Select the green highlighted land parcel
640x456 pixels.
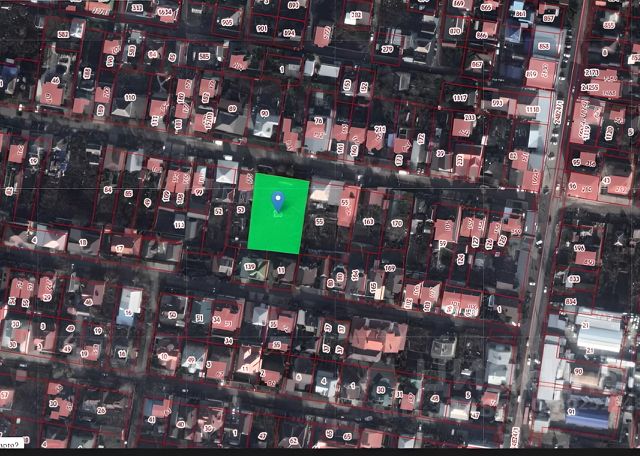pyautogui.click(x=278, y=214)
